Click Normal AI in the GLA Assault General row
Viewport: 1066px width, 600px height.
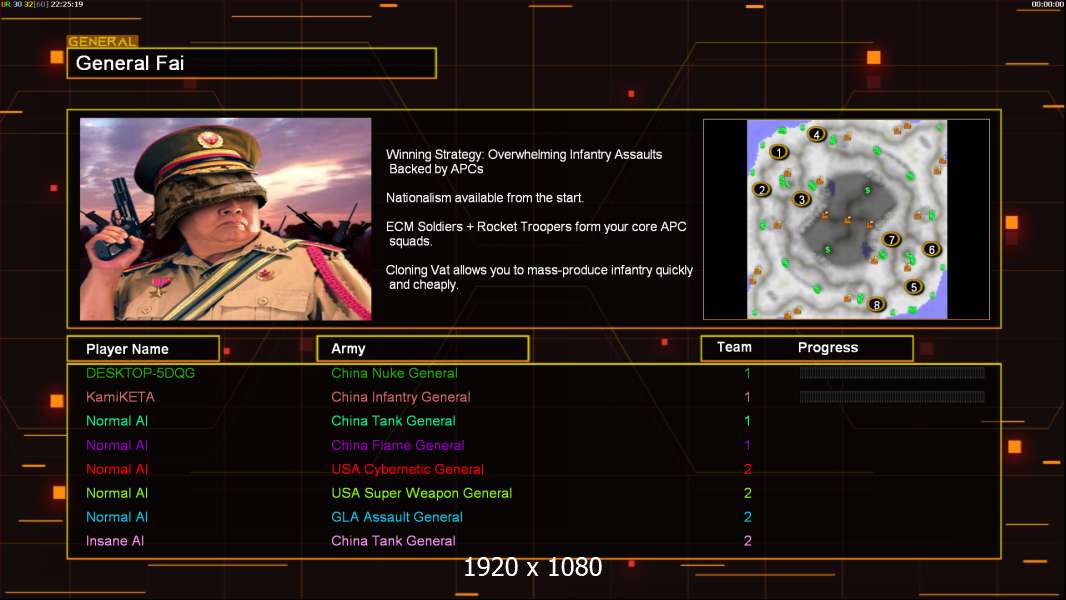117,516
